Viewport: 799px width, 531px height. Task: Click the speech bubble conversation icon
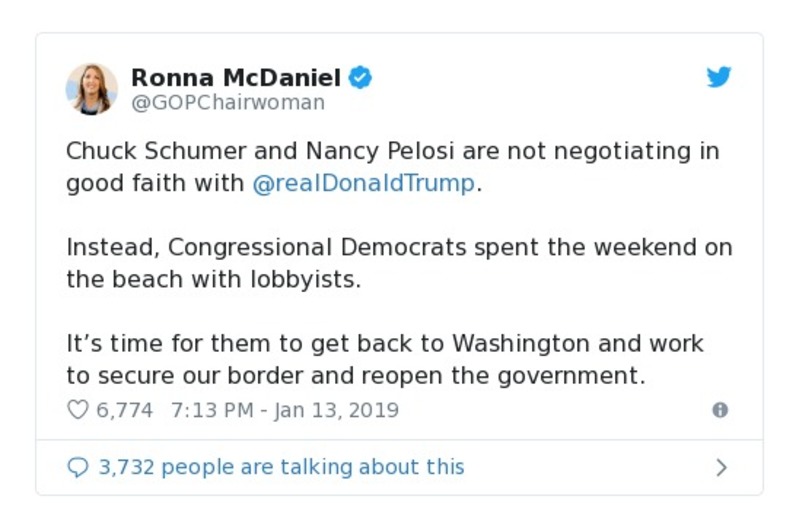click(78, 467)
